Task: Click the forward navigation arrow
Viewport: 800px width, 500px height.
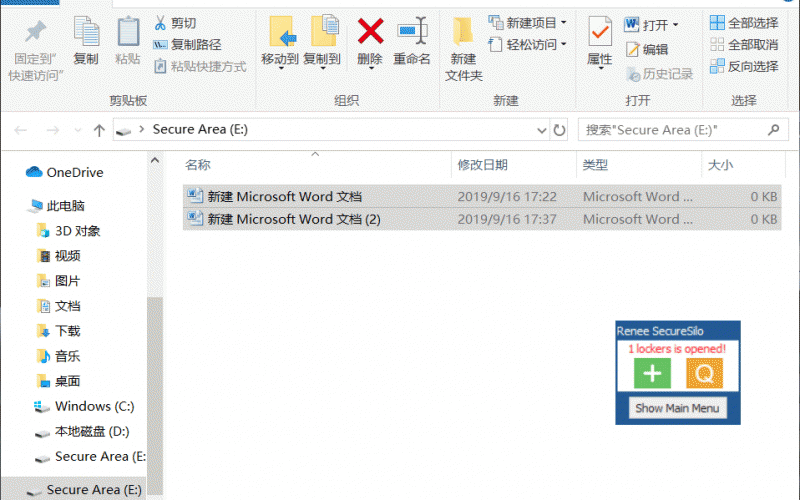Action: tap(53, 131)
